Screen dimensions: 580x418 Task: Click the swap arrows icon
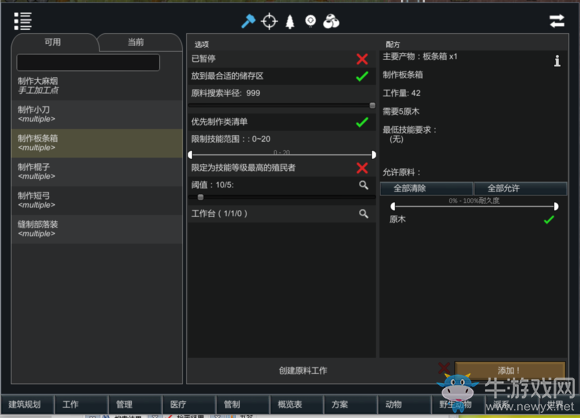pyautogui.click(x=557, y=21)
